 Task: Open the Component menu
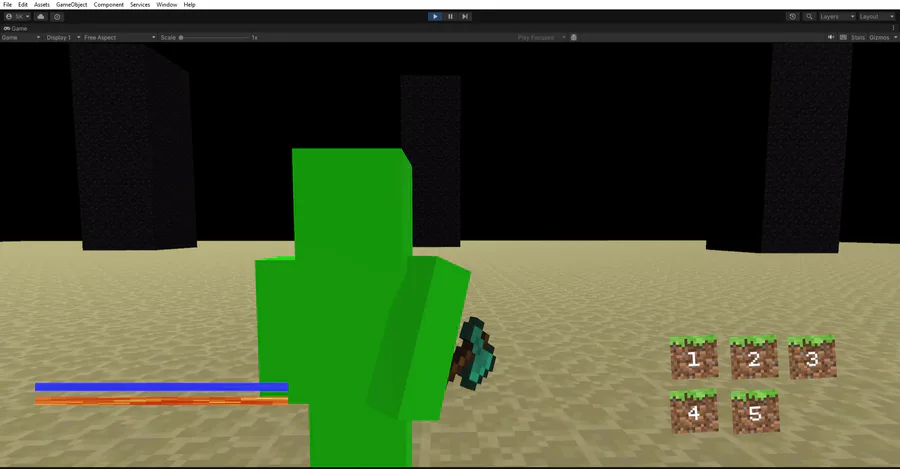coord(108,5)
